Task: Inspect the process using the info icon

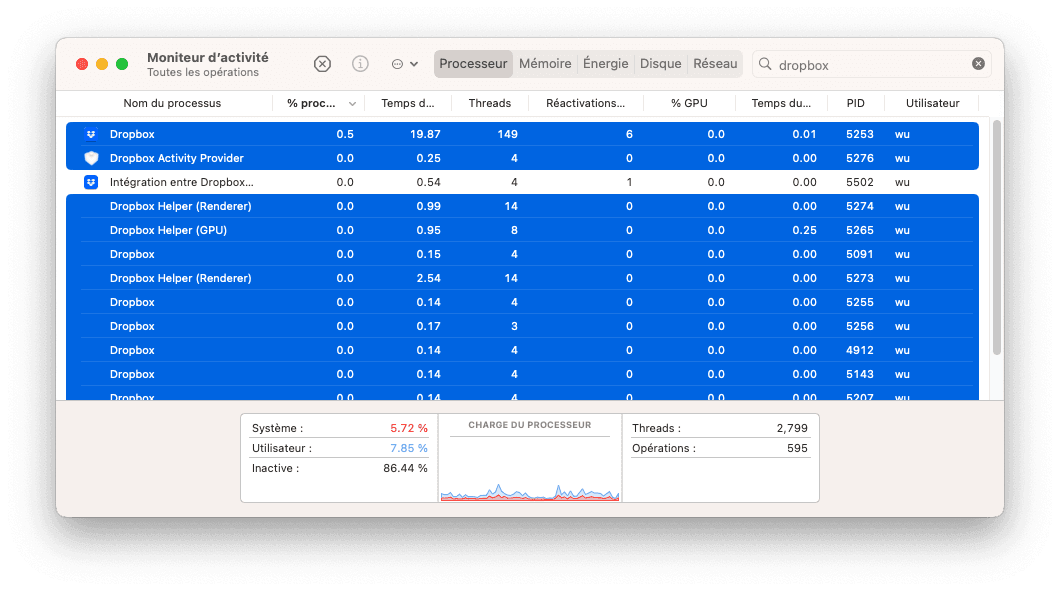Action: (x=359, y=64)
